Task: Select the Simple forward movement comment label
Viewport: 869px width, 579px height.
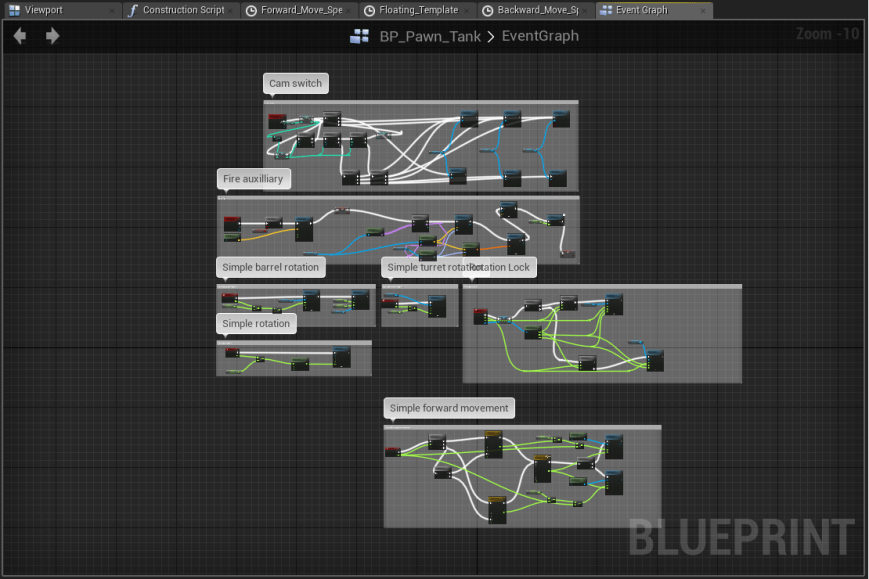Action: point(449,408)
